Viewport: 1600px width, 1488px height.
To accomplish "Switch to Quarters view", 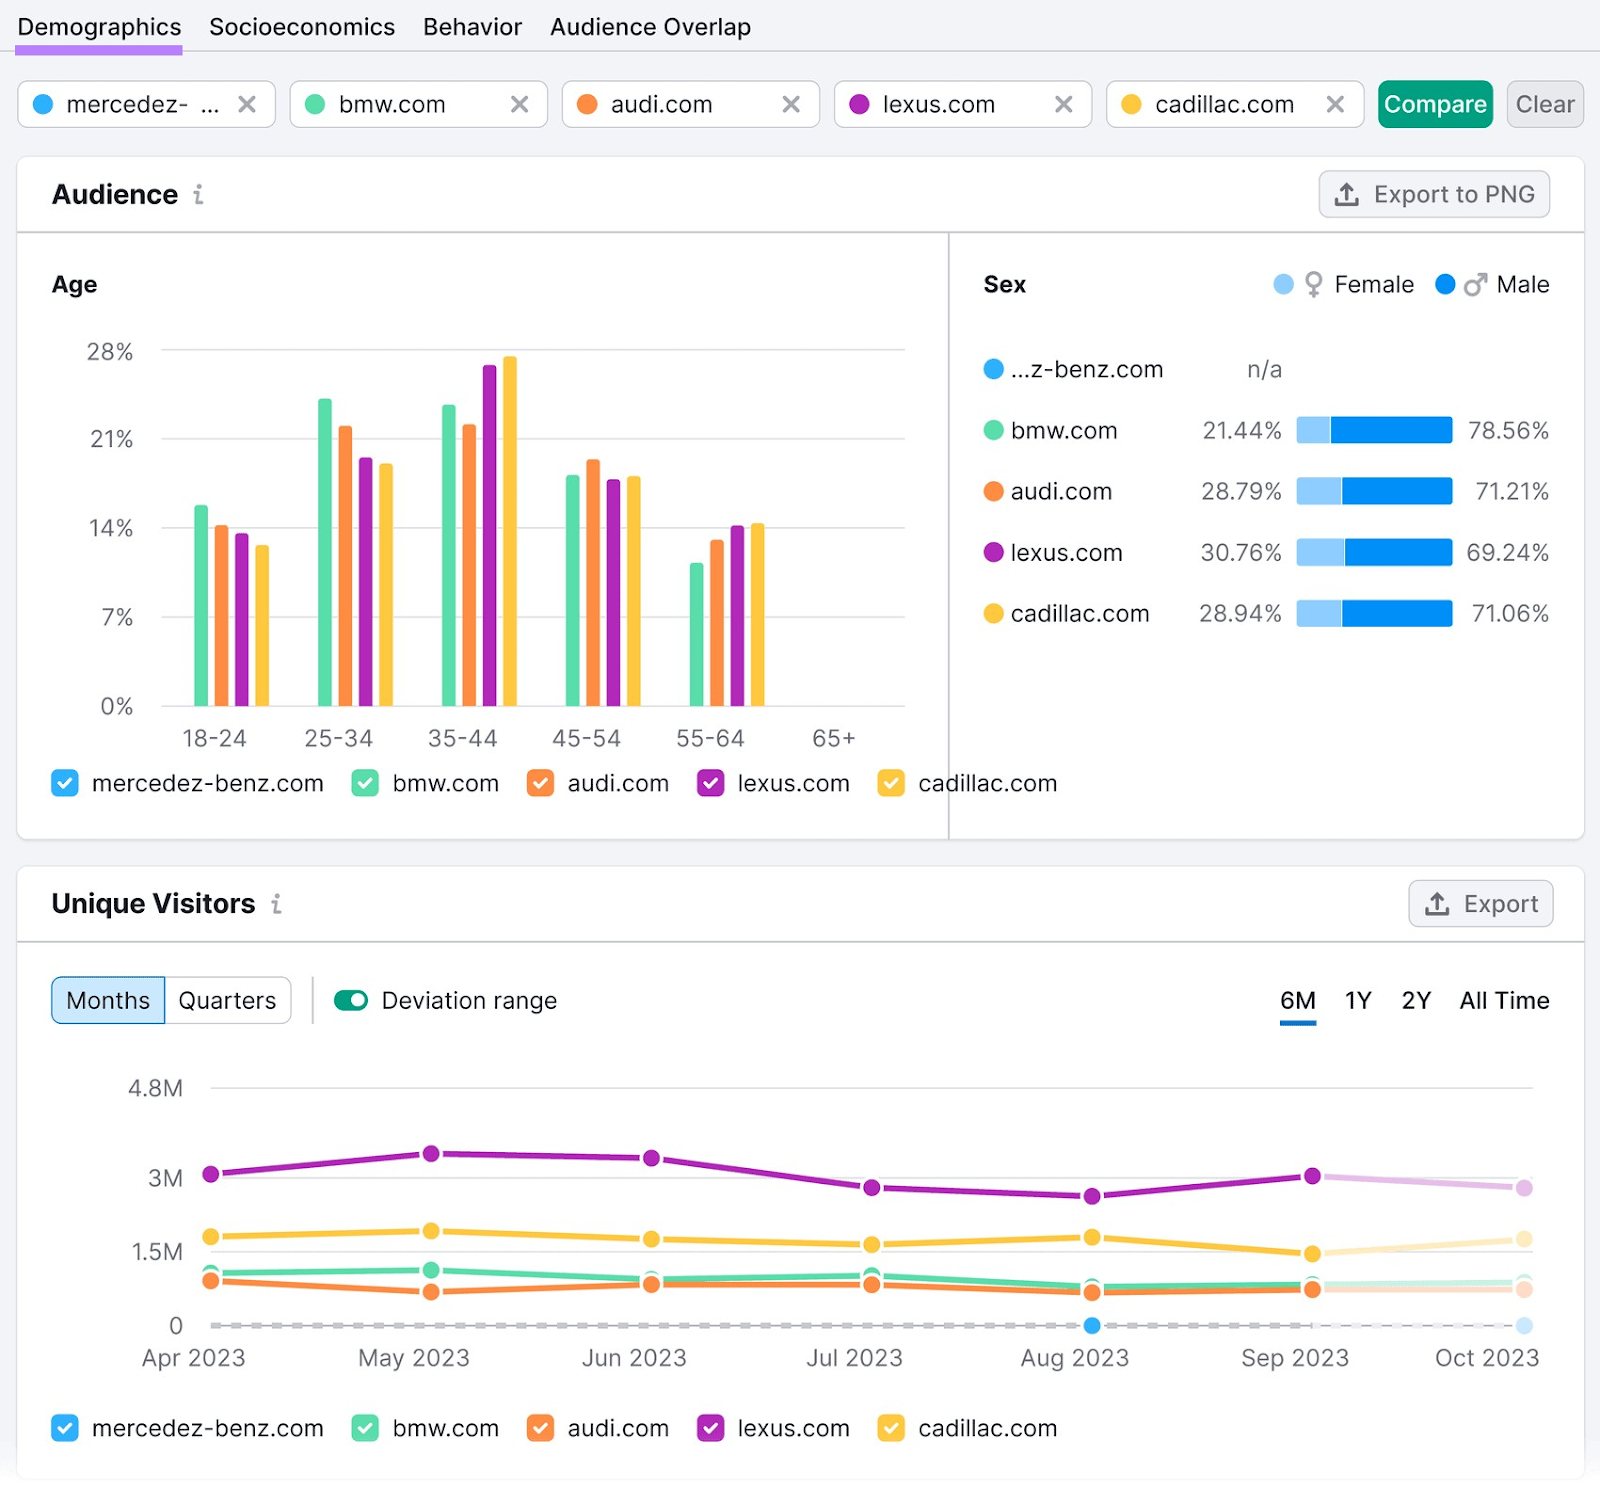I will click(x=227, y=1000).
